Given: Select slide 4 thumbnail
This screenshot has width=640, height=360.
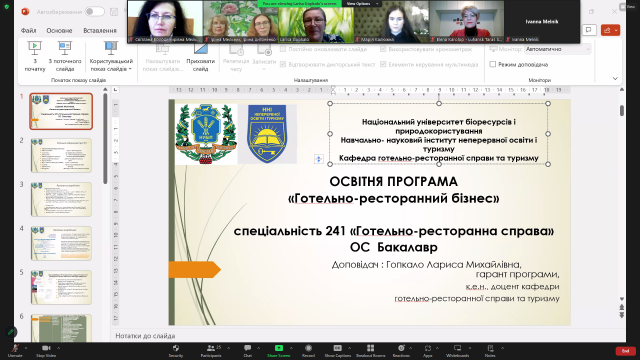Looking at the screenshot, I should pos(61,243).
